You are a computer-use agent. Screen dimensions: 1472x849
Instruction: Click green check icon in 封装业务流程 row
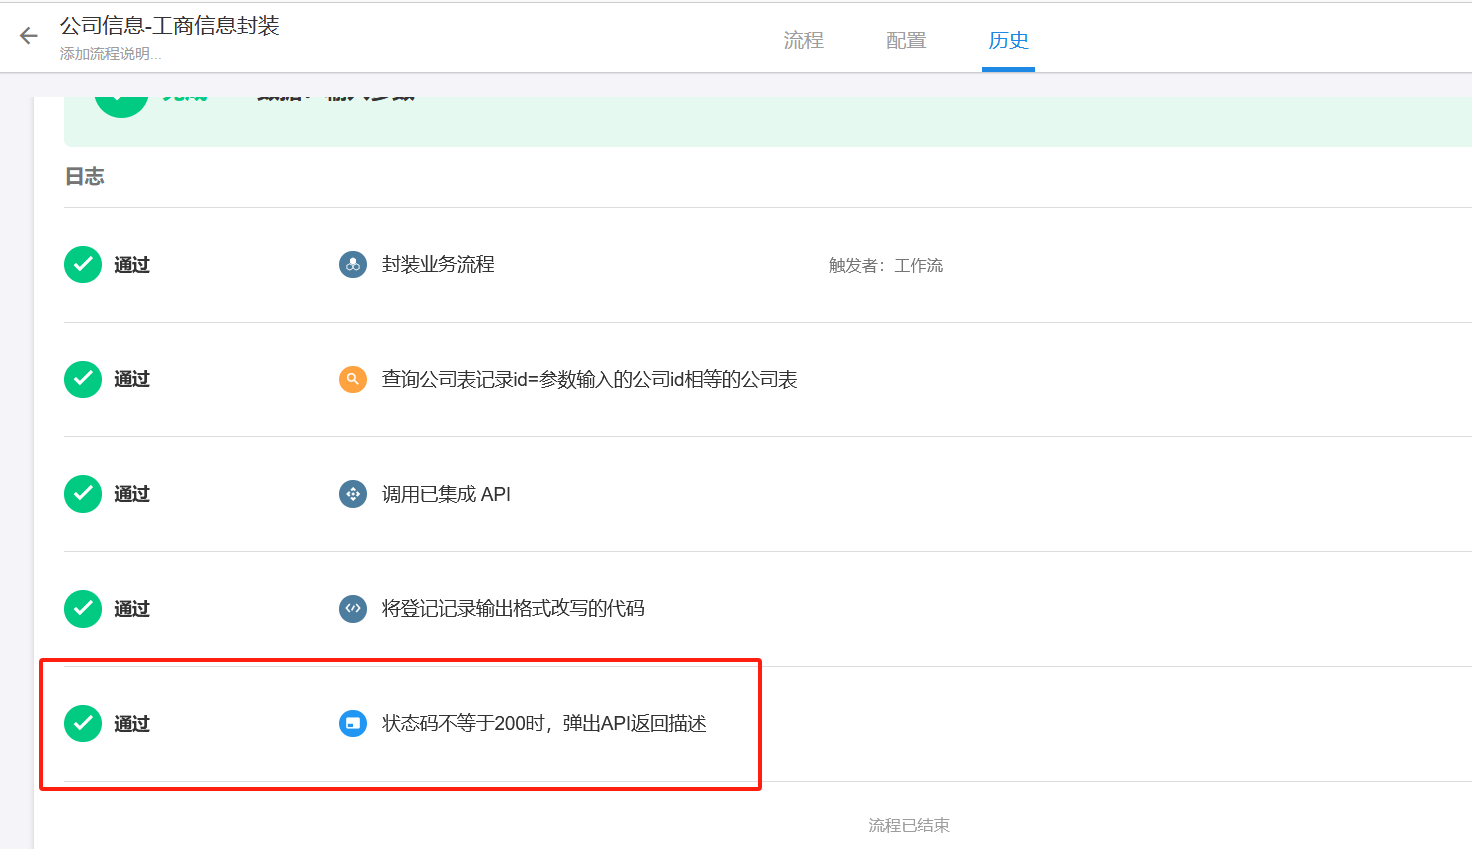click(83, 265)
